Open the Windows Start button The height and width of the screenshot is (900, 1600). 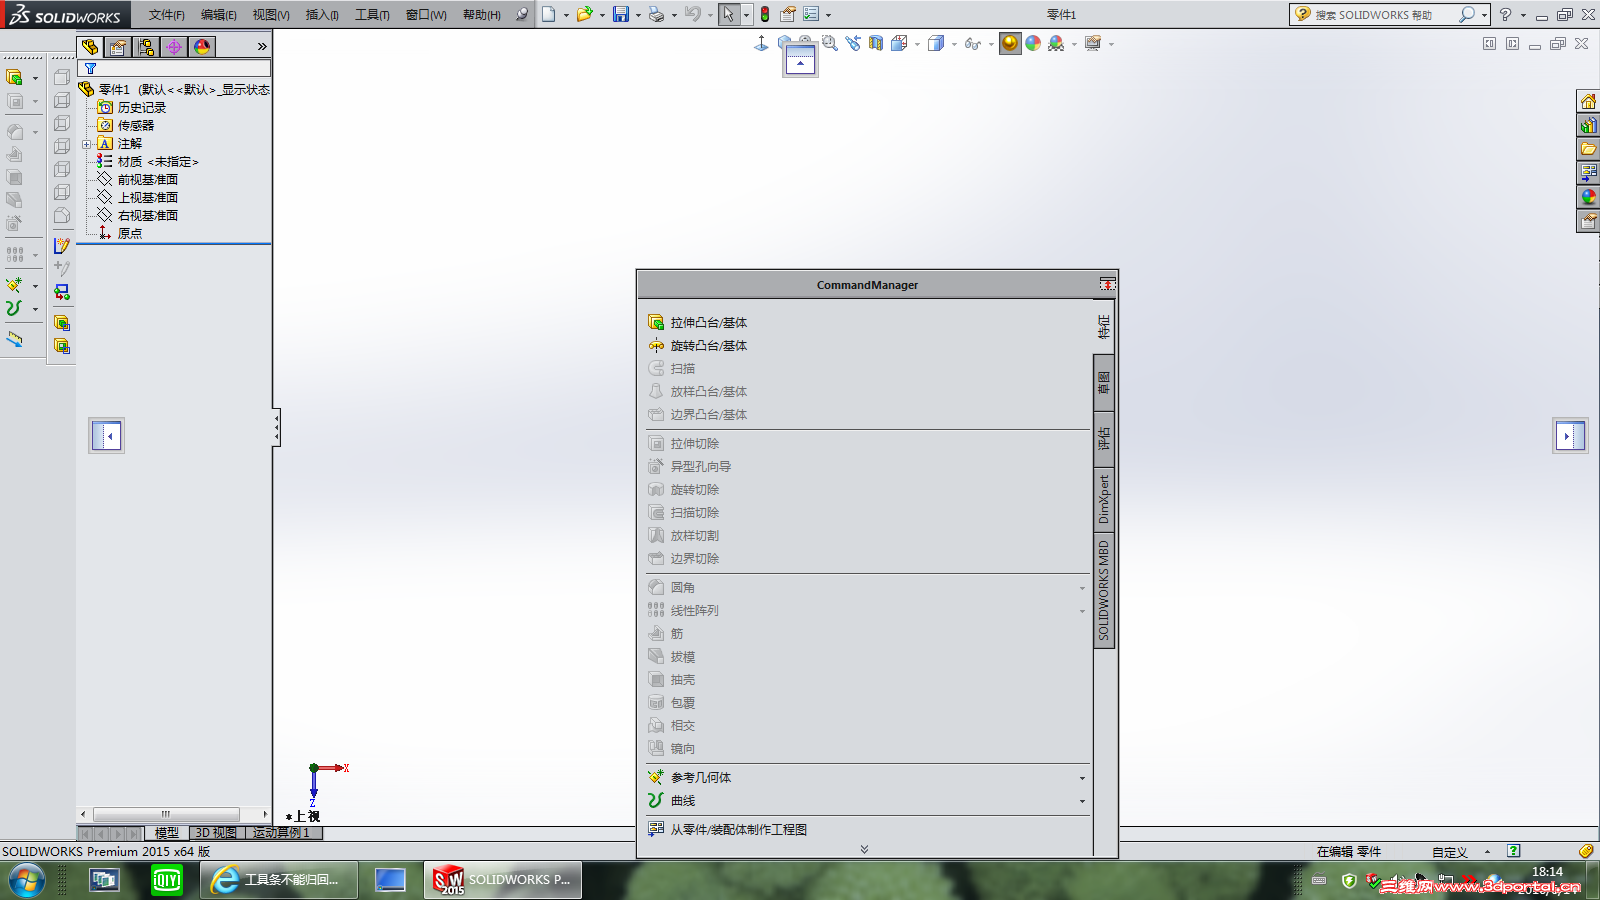[x=27, y=880]
